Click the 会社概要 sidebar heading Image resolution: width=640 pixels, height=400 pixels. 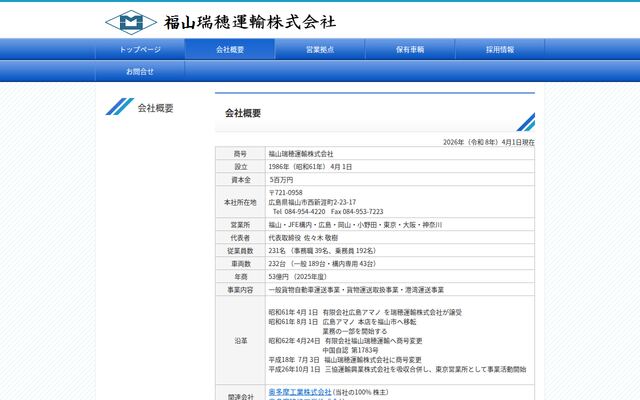click(156, 108)
